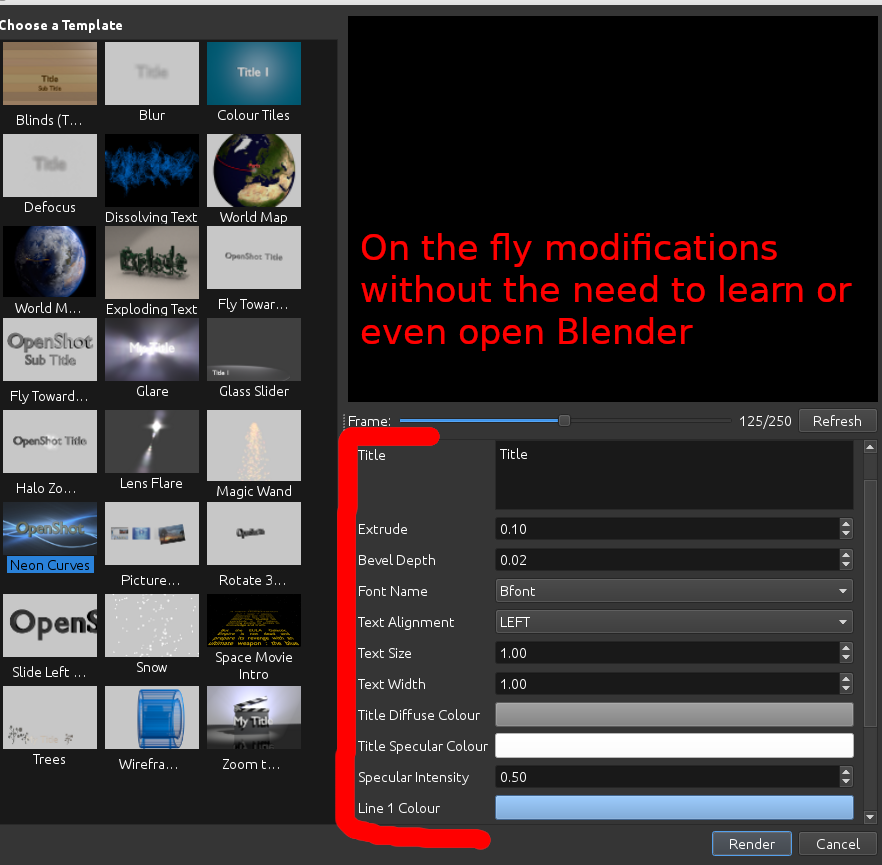Select the World Map template thumbnail
The image size is (882, 865).
(253, 170)
